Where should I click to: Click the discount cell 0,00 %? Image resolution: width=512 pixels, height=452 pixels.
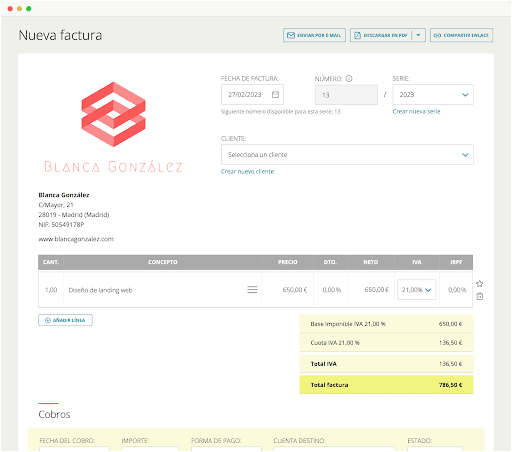[x=332, y=290]
